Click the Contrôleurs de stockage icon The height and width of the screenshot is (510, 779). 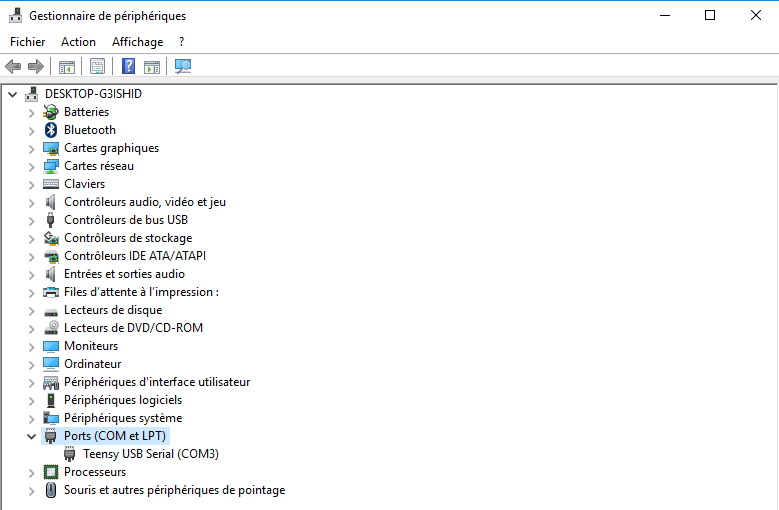(x=51, y=238)
